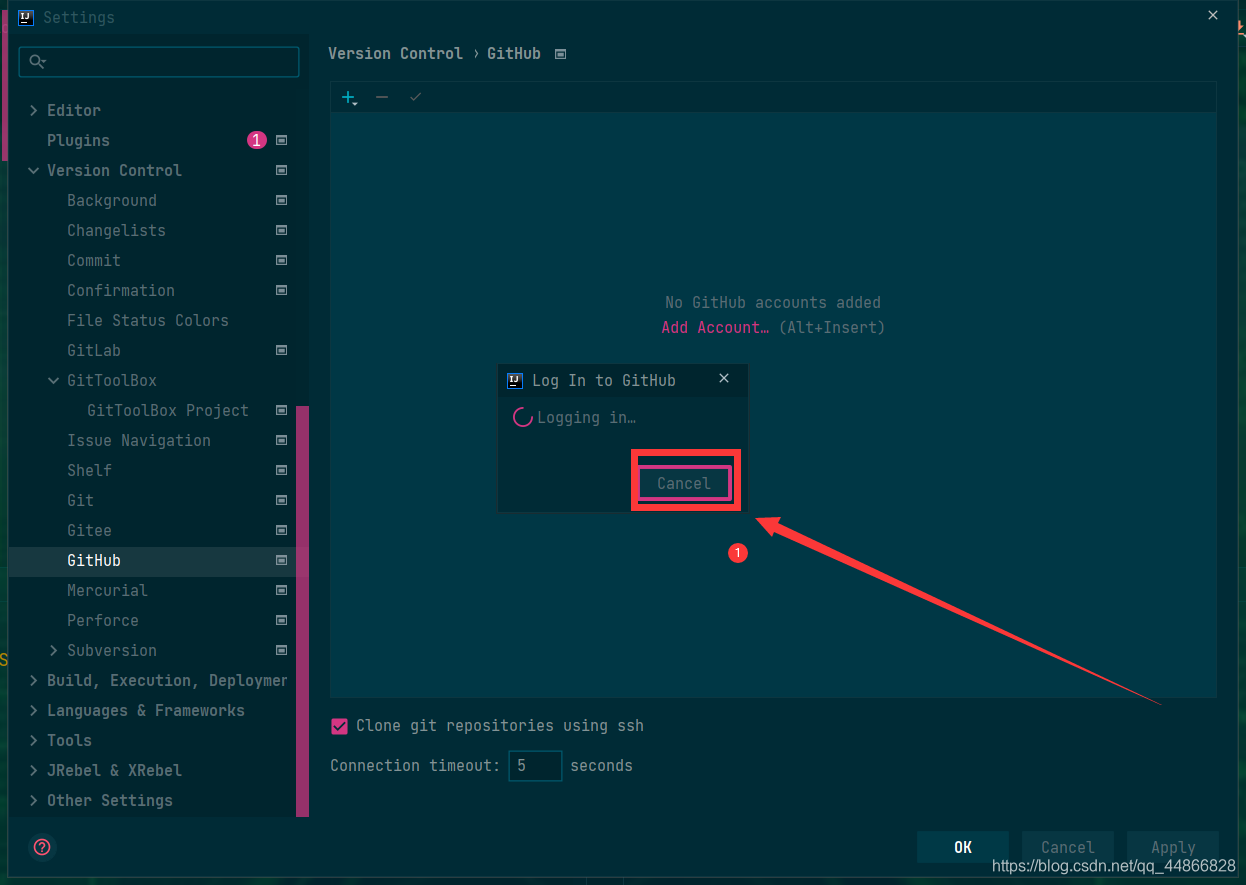Image resolution: width=1246 pixels, height=885 pixels.
Task: Click project-level icon beside Shelf
Action: (x=282, y=470)
